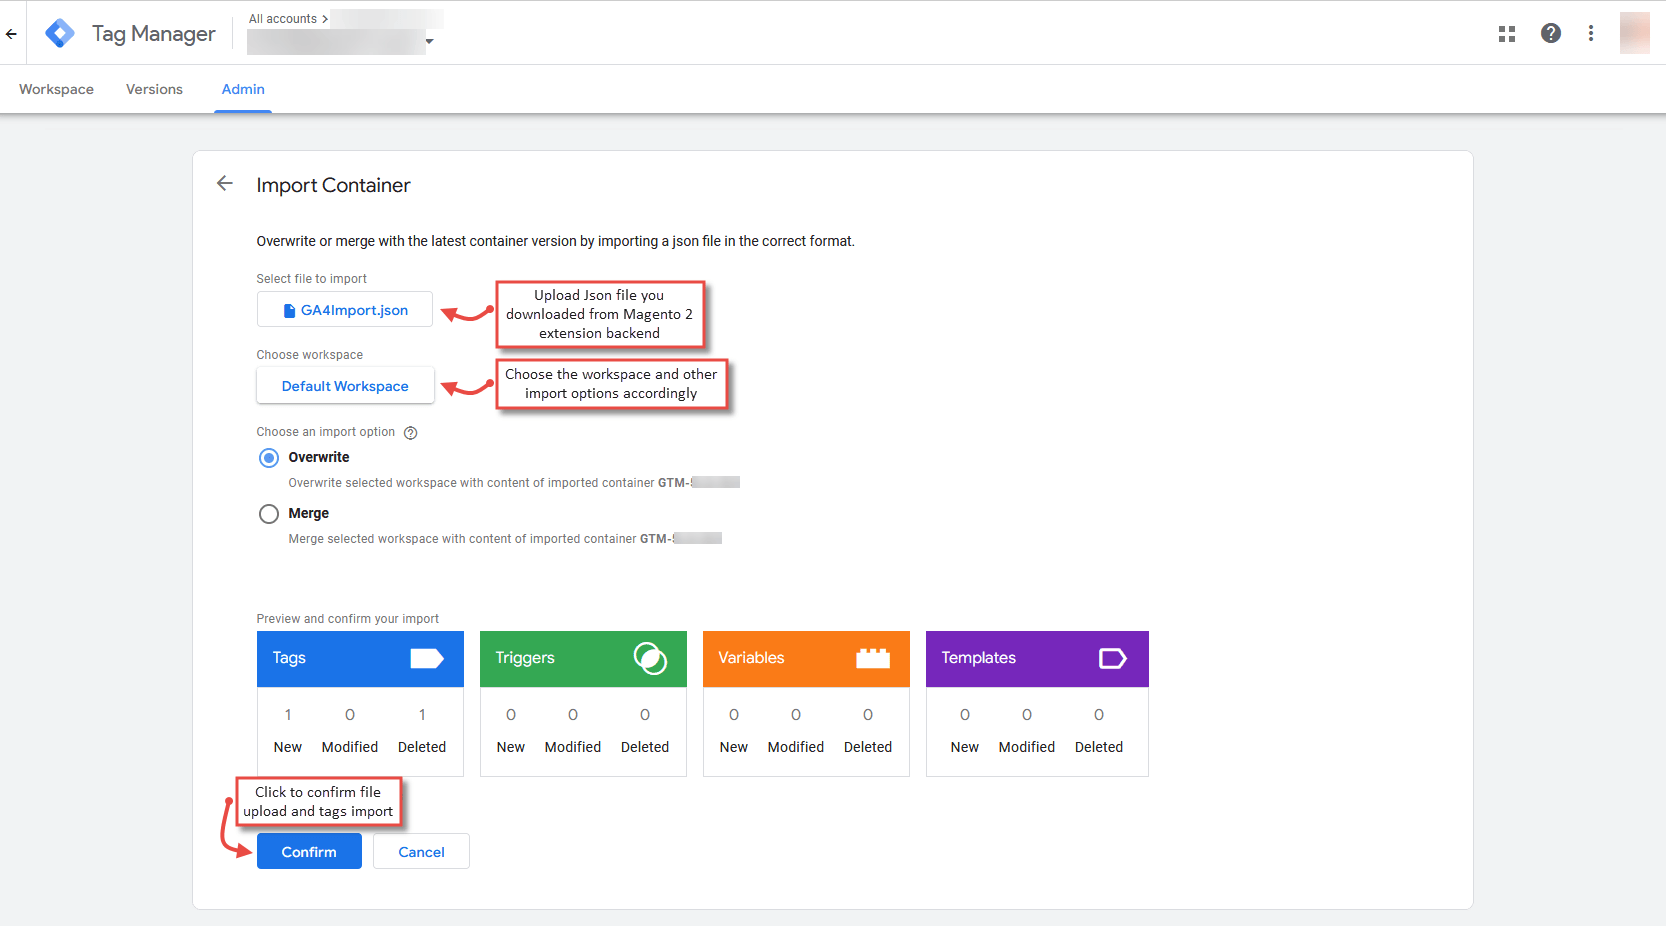This screenshot has height=926, width=1666.
Task: Click the Variables New label
Action: [734, 747]
